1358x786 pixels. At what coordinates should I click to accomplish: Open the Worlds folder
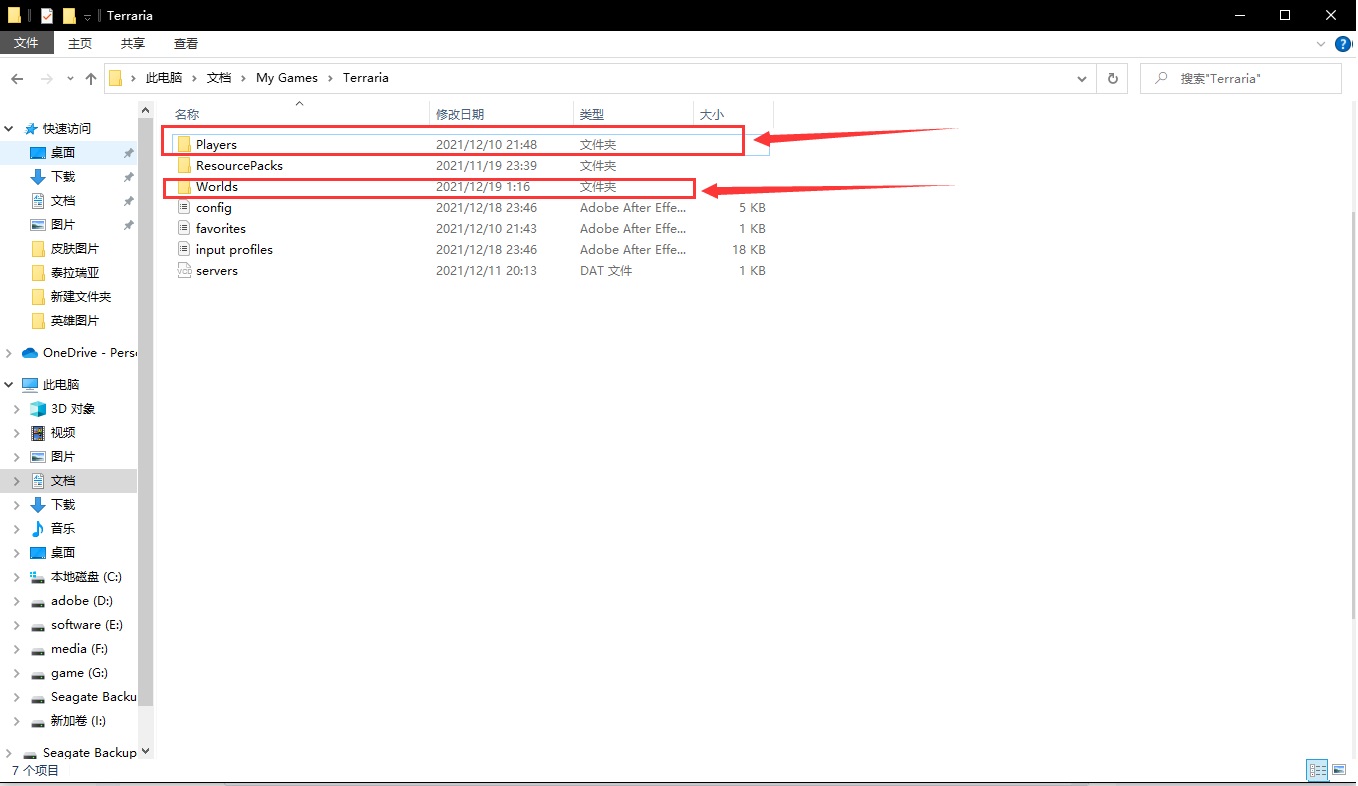[x=216, y=187]
